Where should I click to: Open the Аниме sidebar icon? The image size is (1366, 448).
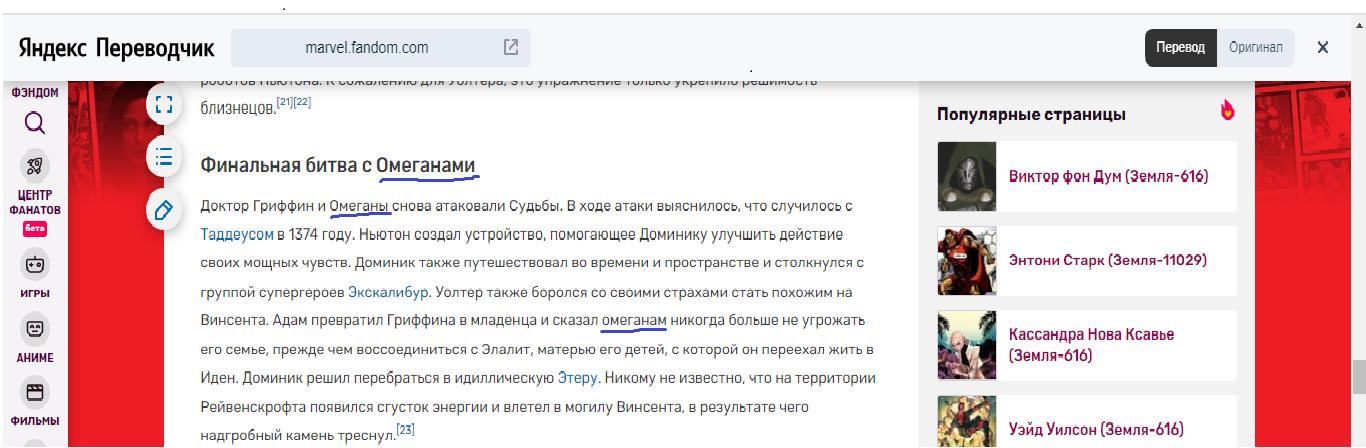pyautogui.click(x=34, y=328)
